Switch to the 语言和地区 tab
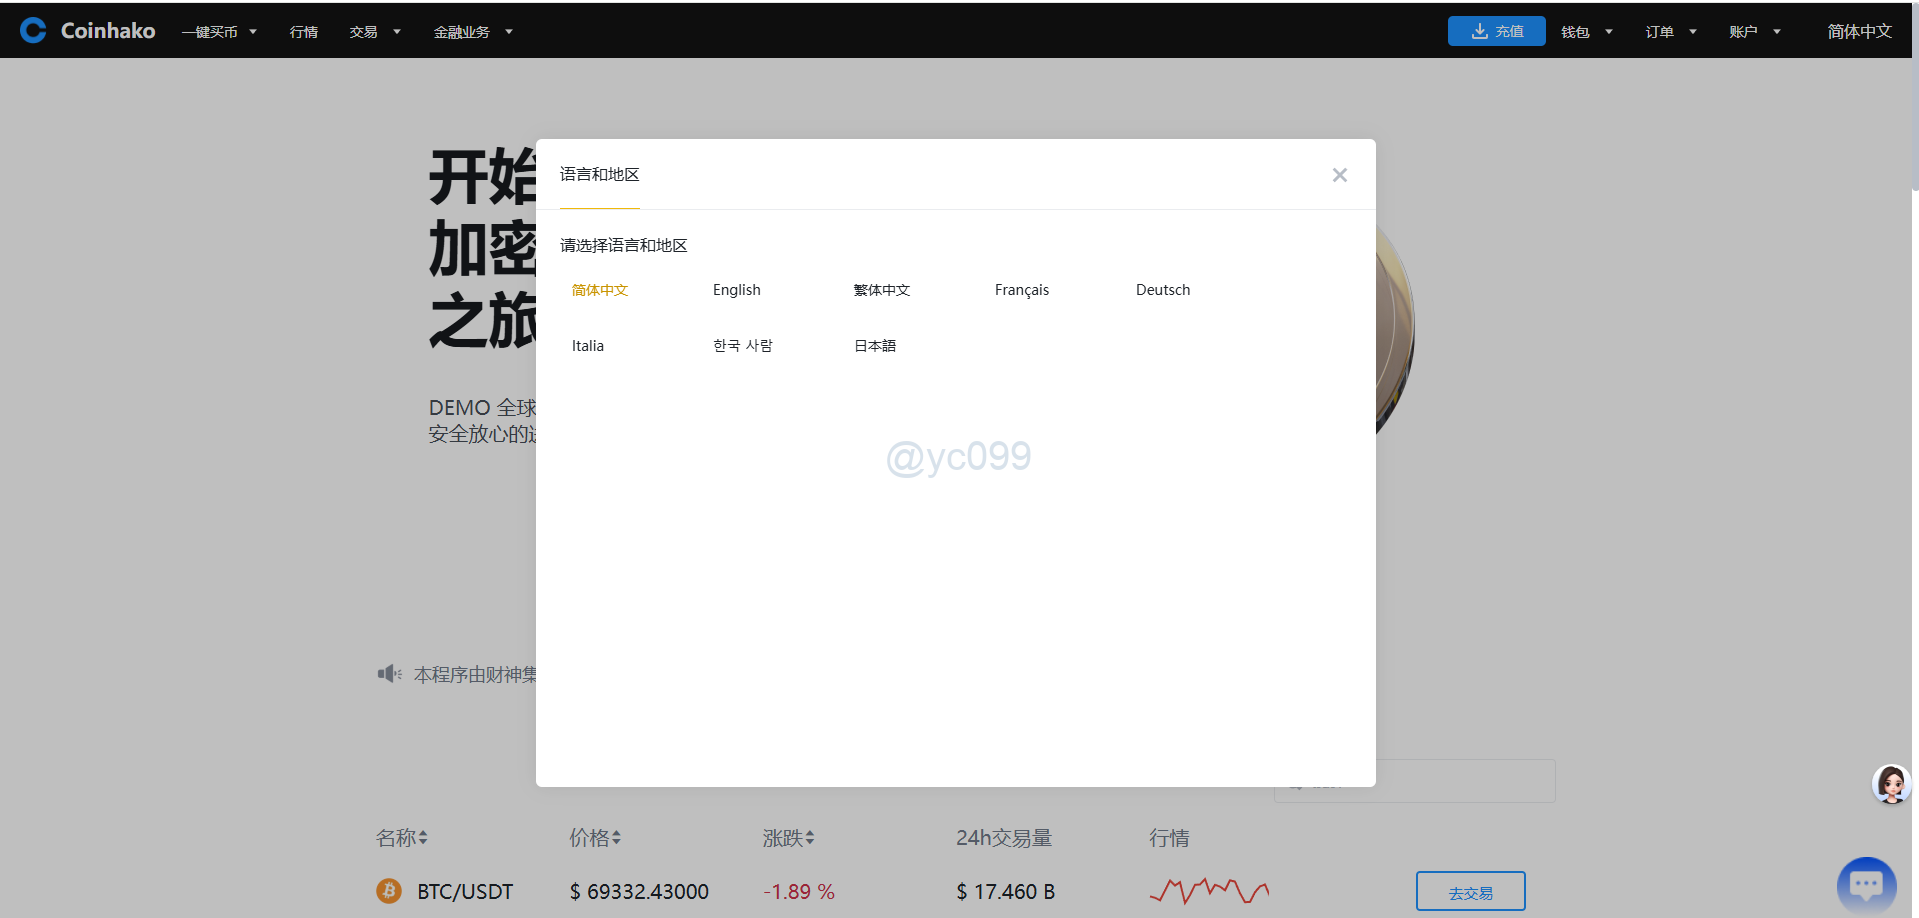The image size is (1919, 918). point(599,175)
